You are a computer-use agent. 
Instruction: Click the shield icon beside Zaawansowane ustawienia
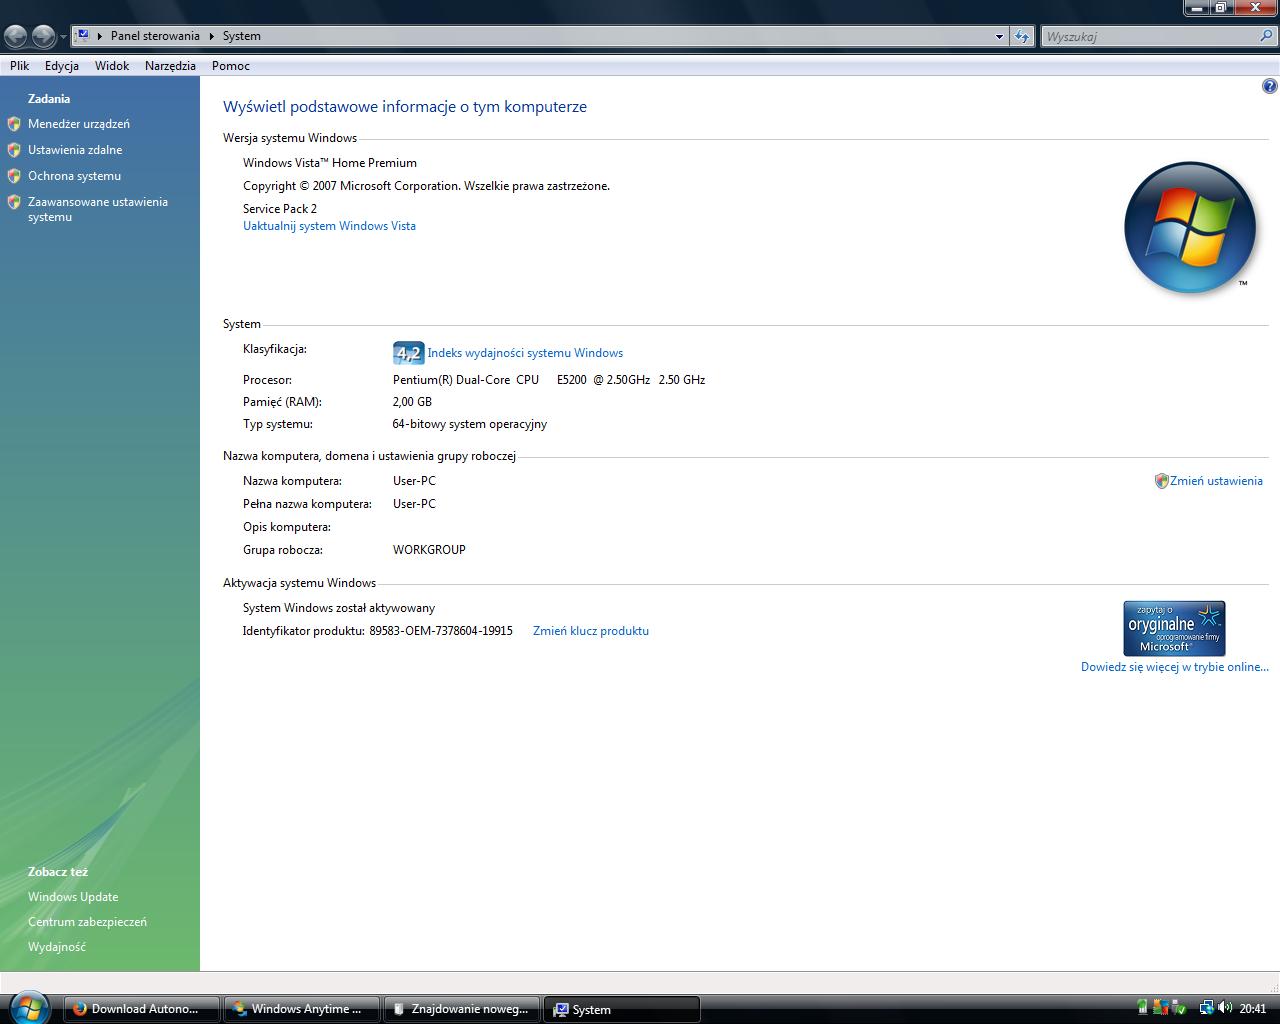[x=14, y=202]
